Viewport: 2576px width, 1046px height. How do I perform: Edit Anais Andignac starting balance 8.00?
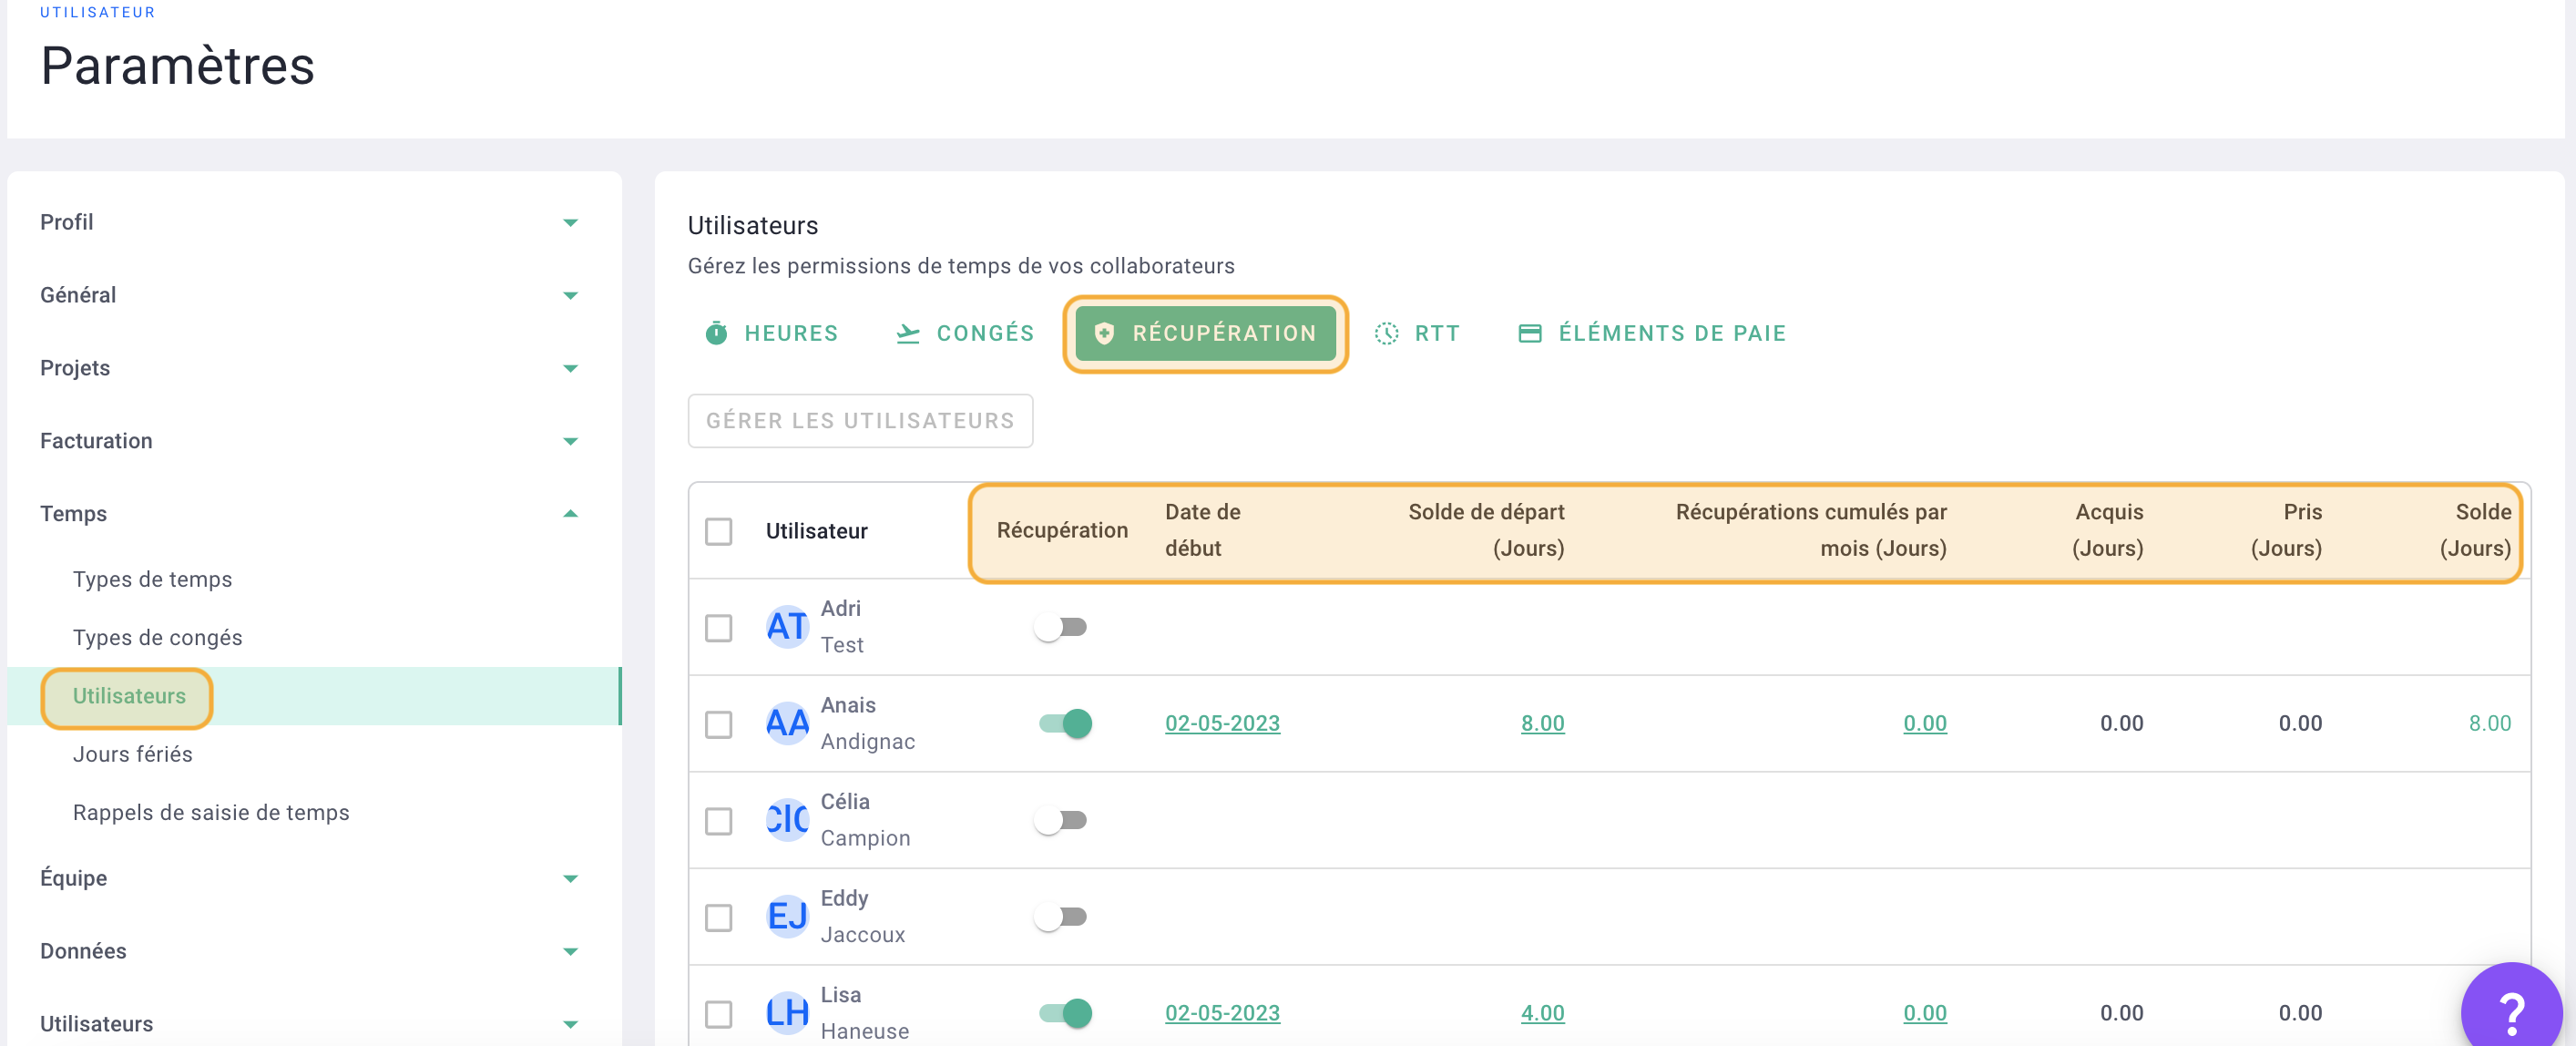tap(1542, 723)
